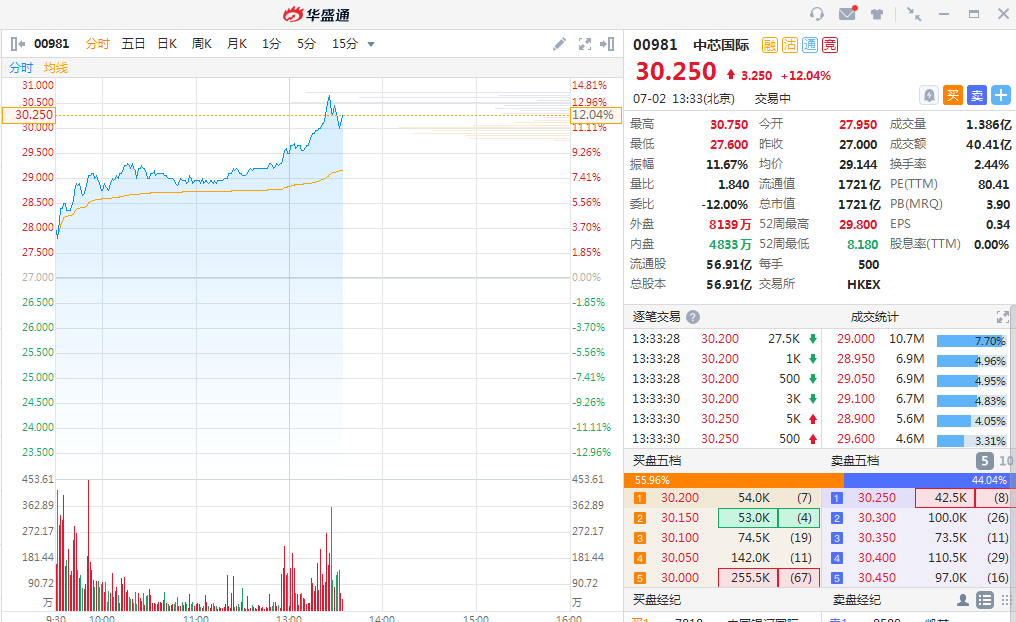Open the 15分 interval dropdown arrow

click(x=371, y=44)
